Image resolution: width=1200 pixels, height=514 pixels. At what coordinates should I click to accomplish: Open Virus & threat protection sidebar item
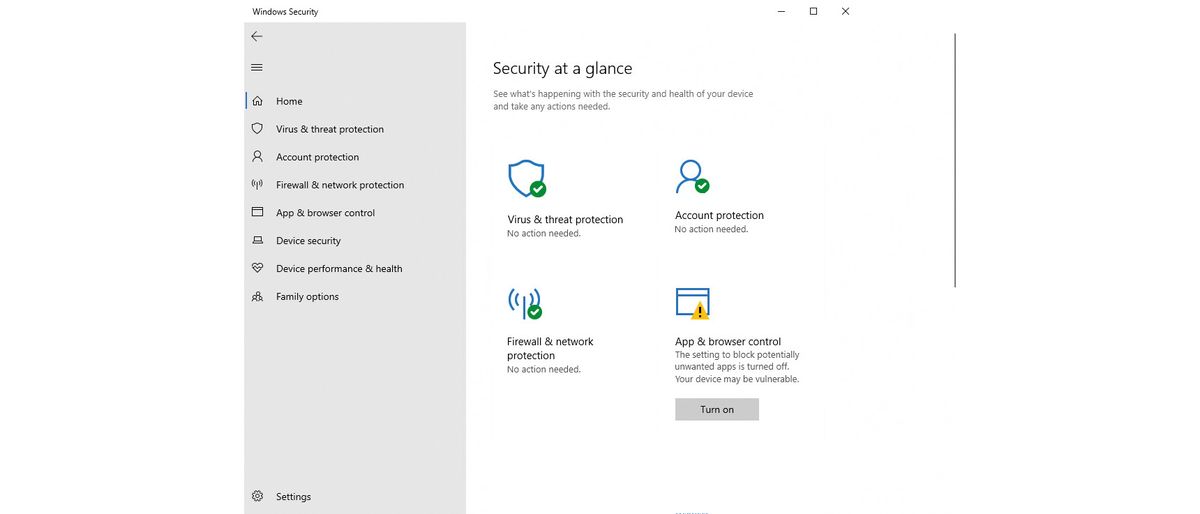[x=355, y=129]
